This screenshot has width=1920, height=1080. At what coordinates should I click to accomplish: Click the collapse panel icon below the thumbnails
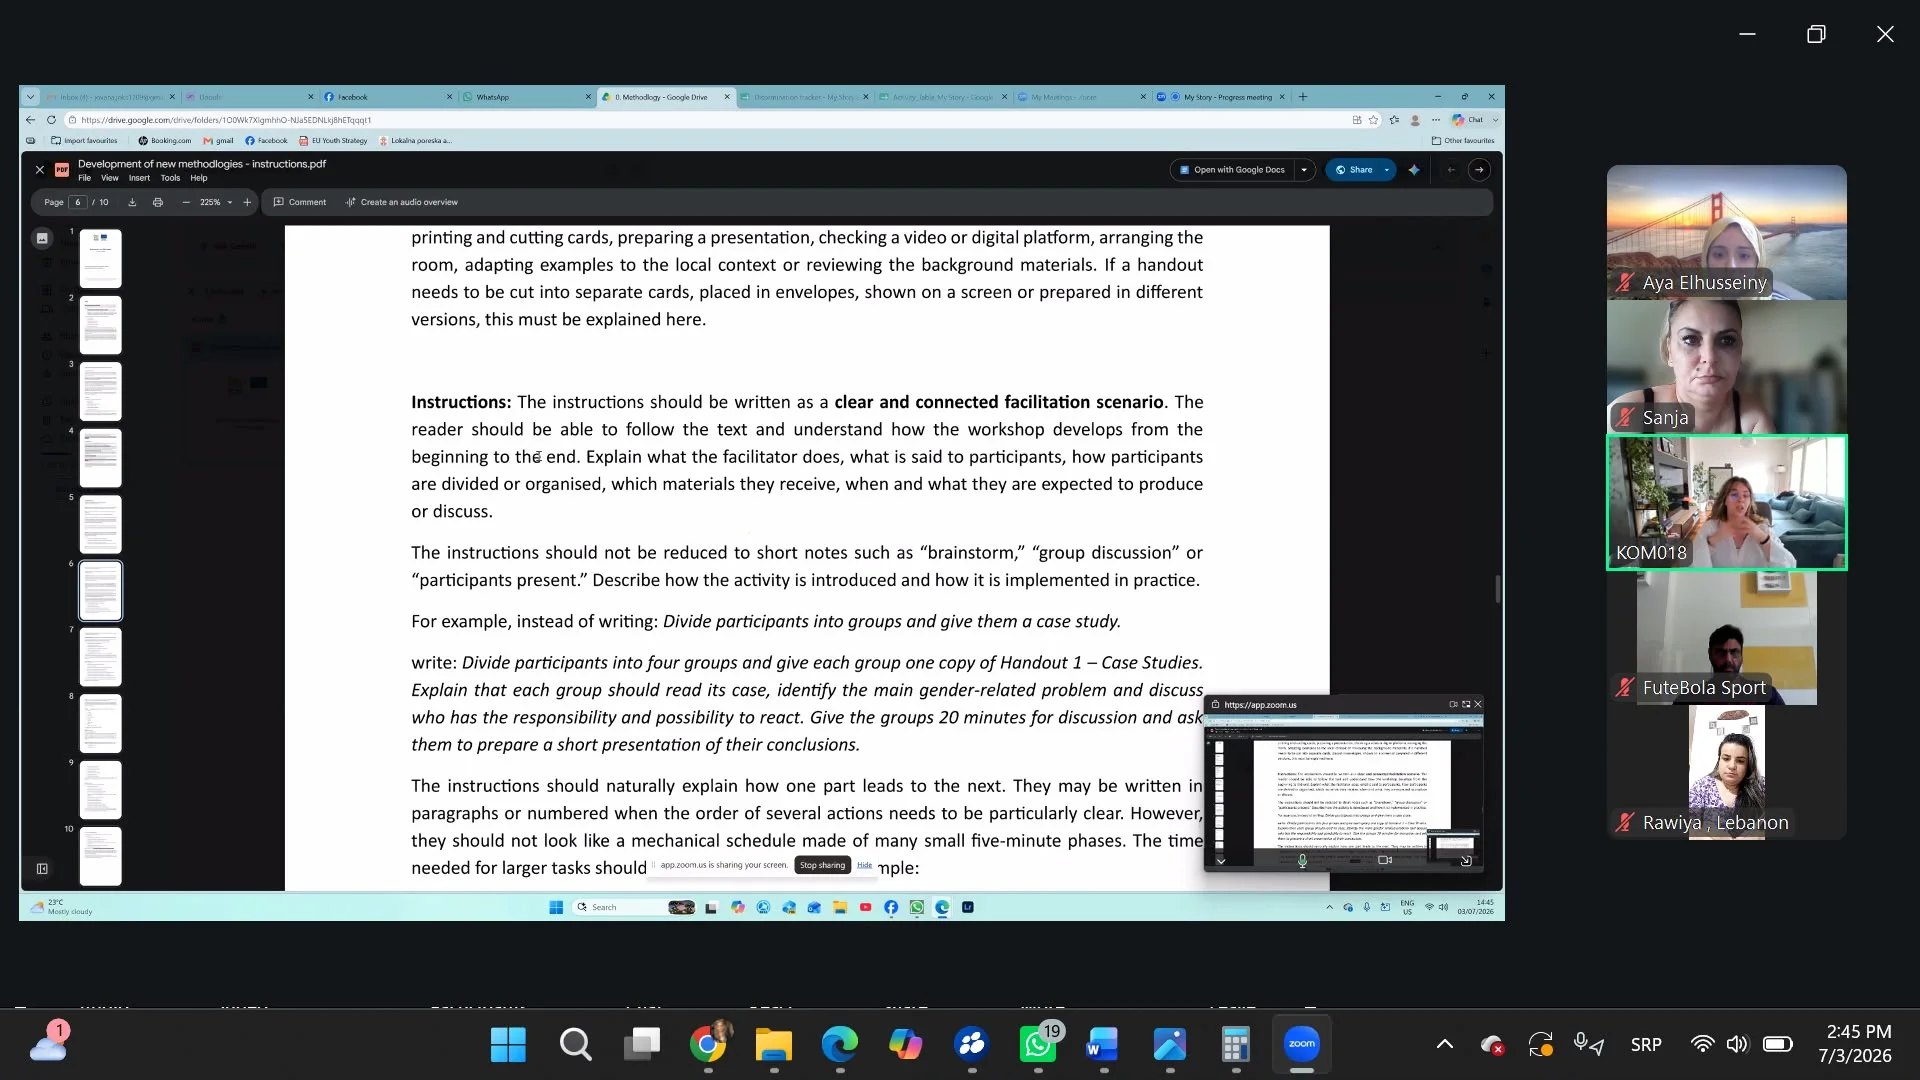(x=42, y=869)
